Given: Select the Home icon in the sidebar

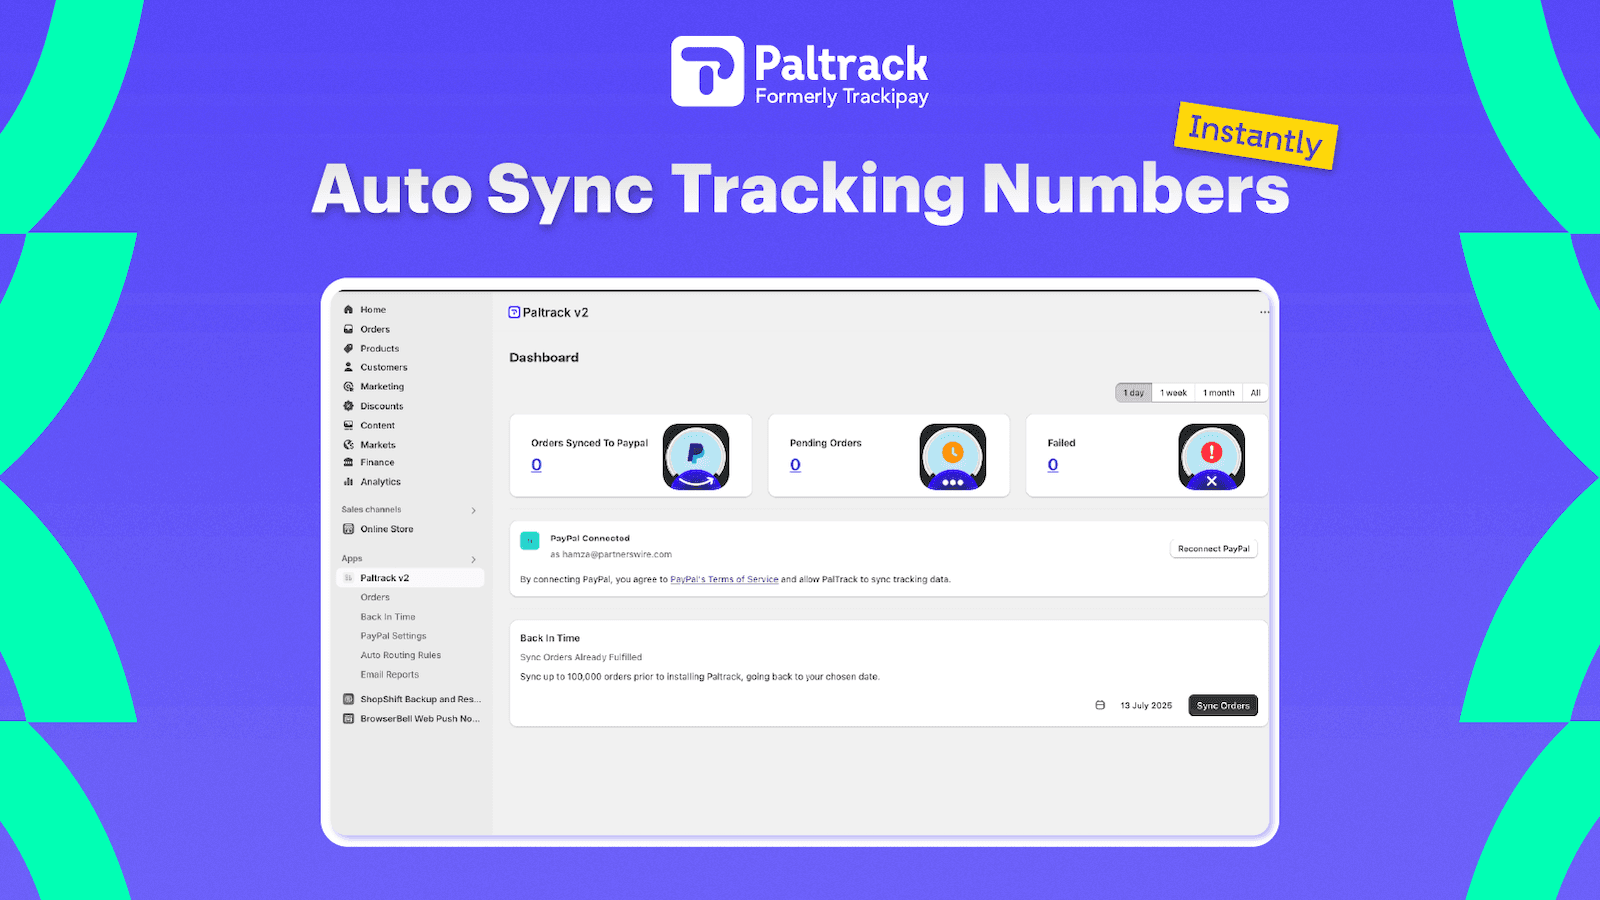Looking at the screenshot, I should point(347,309).
